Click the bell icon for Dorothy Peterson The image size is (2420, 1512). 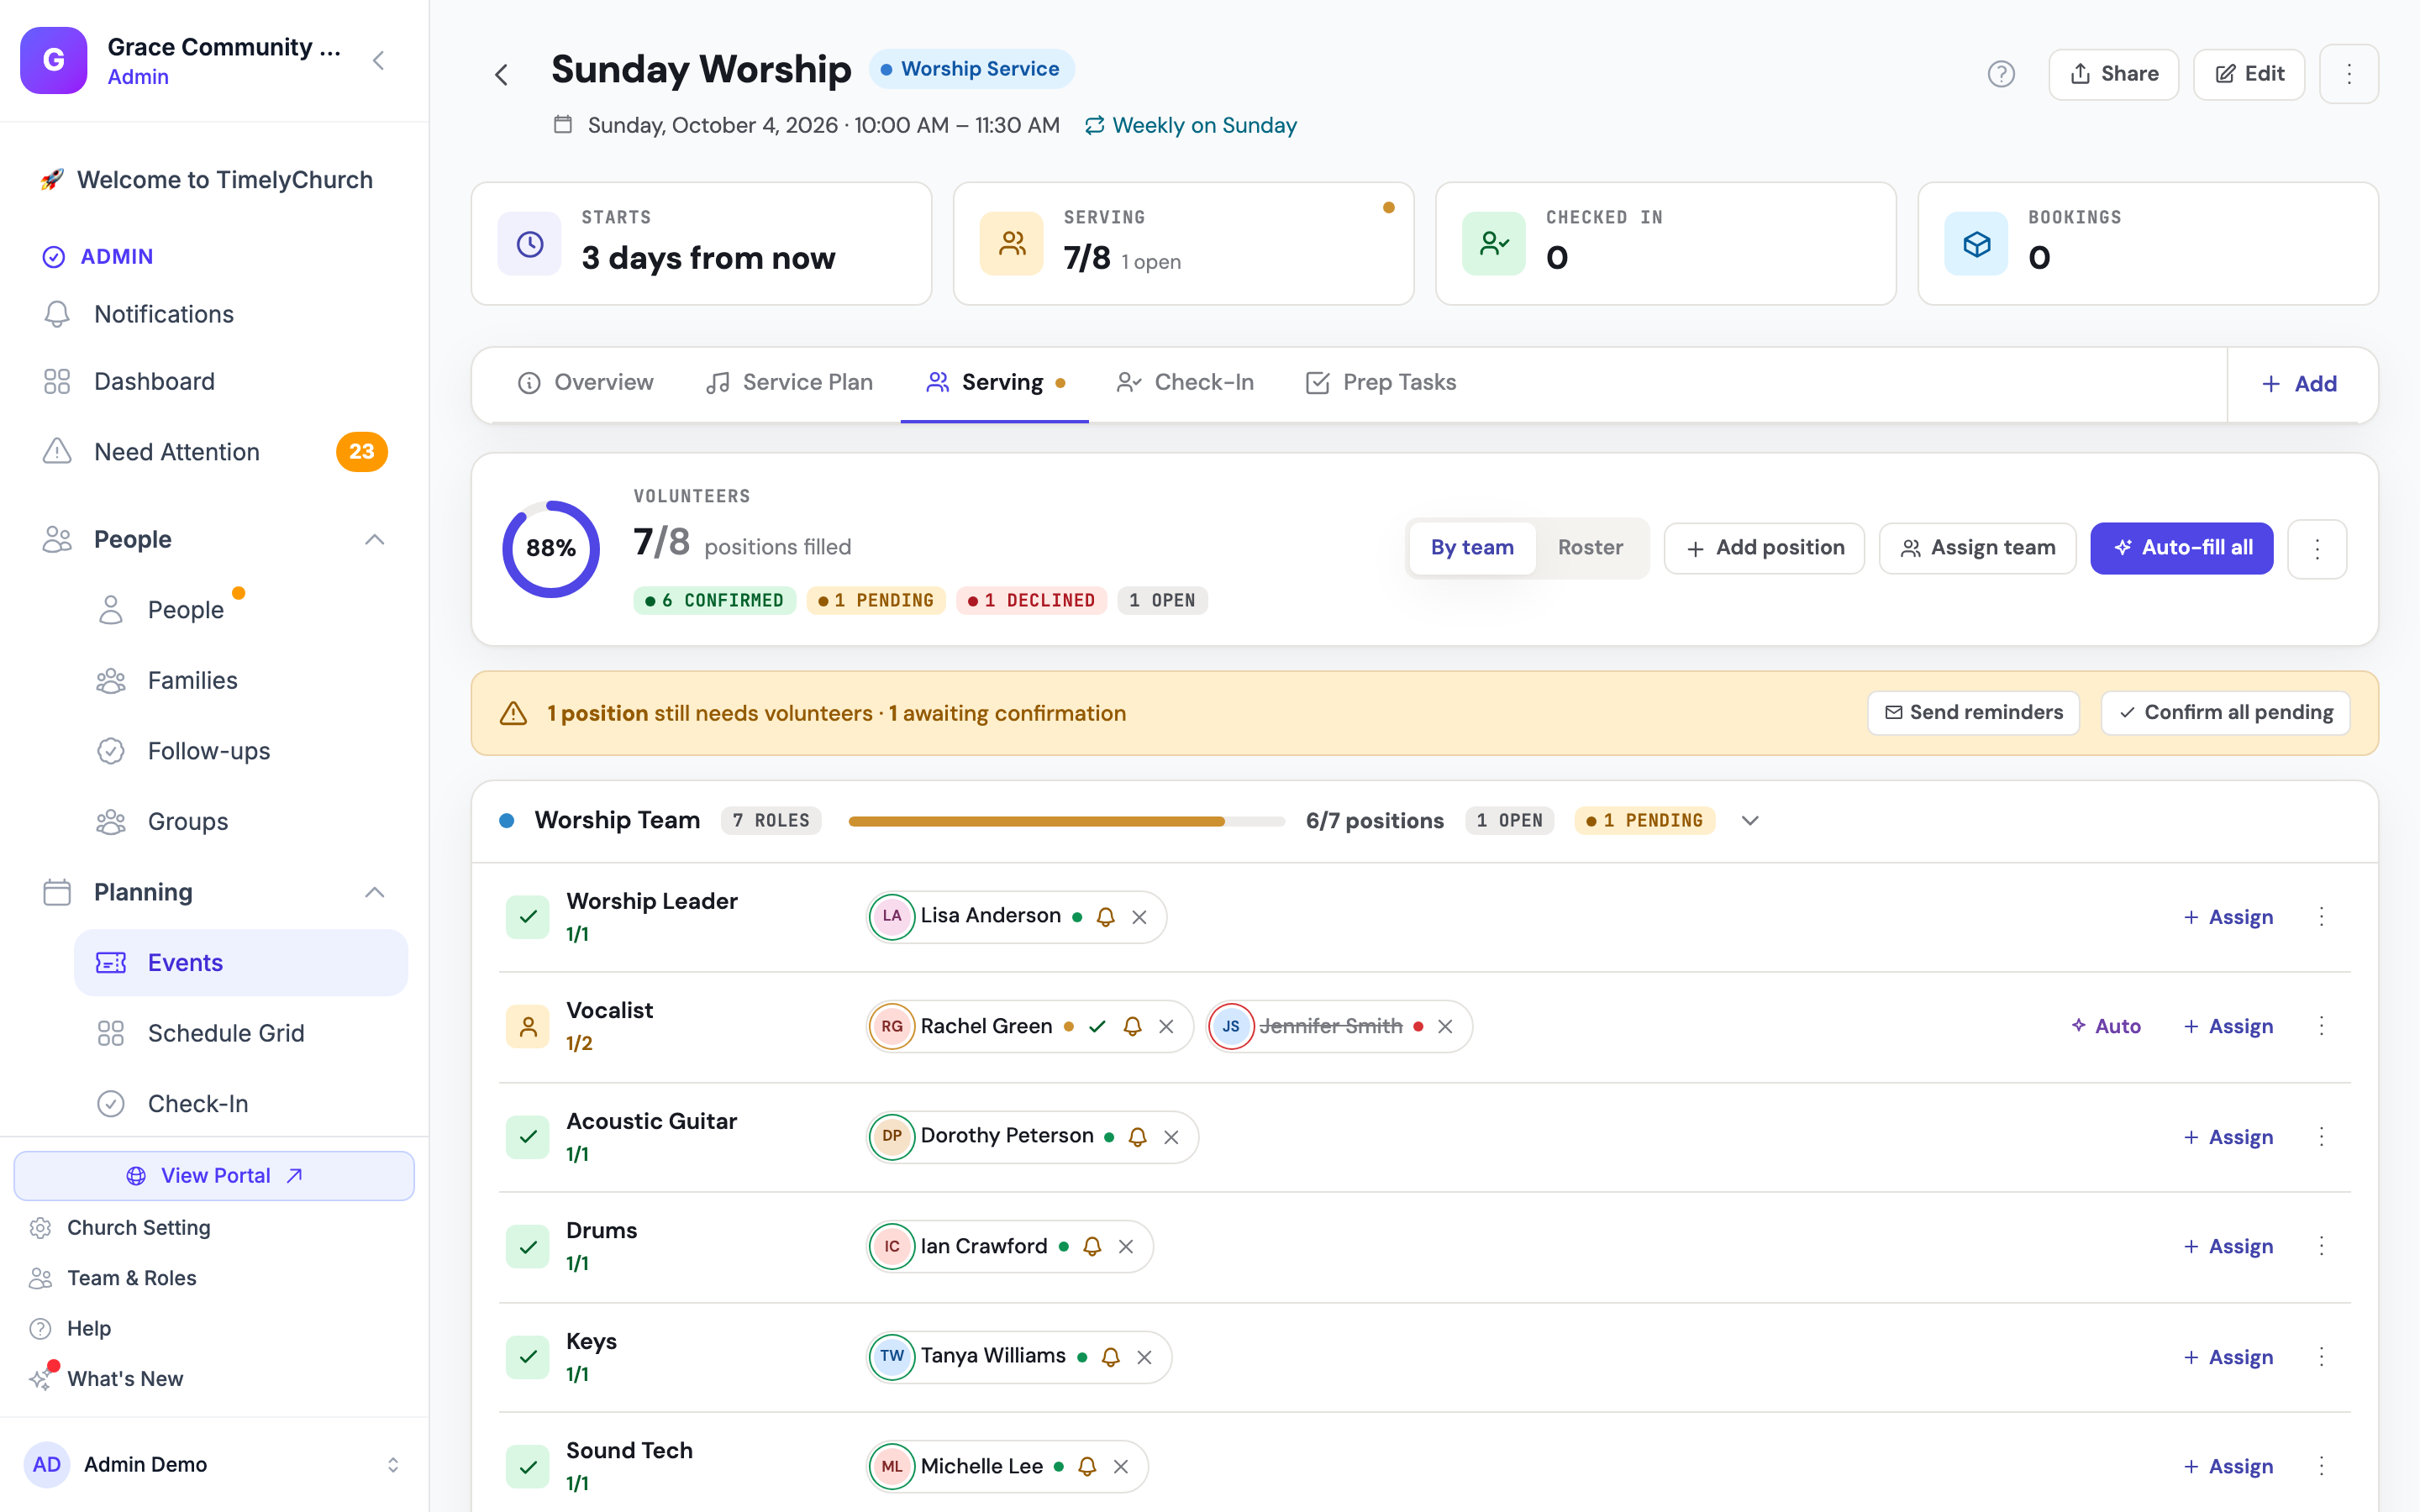[x=1137, y=1137]
